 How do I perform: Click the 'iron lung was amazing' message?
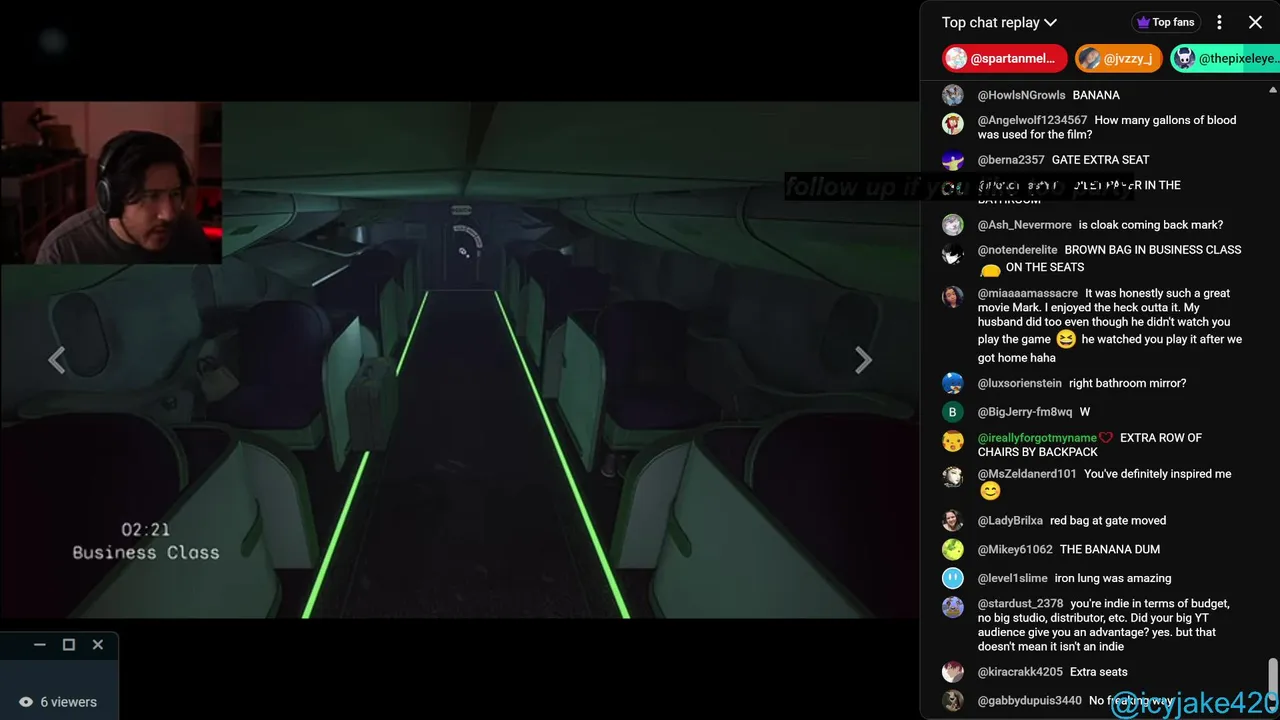[1113, 578]
